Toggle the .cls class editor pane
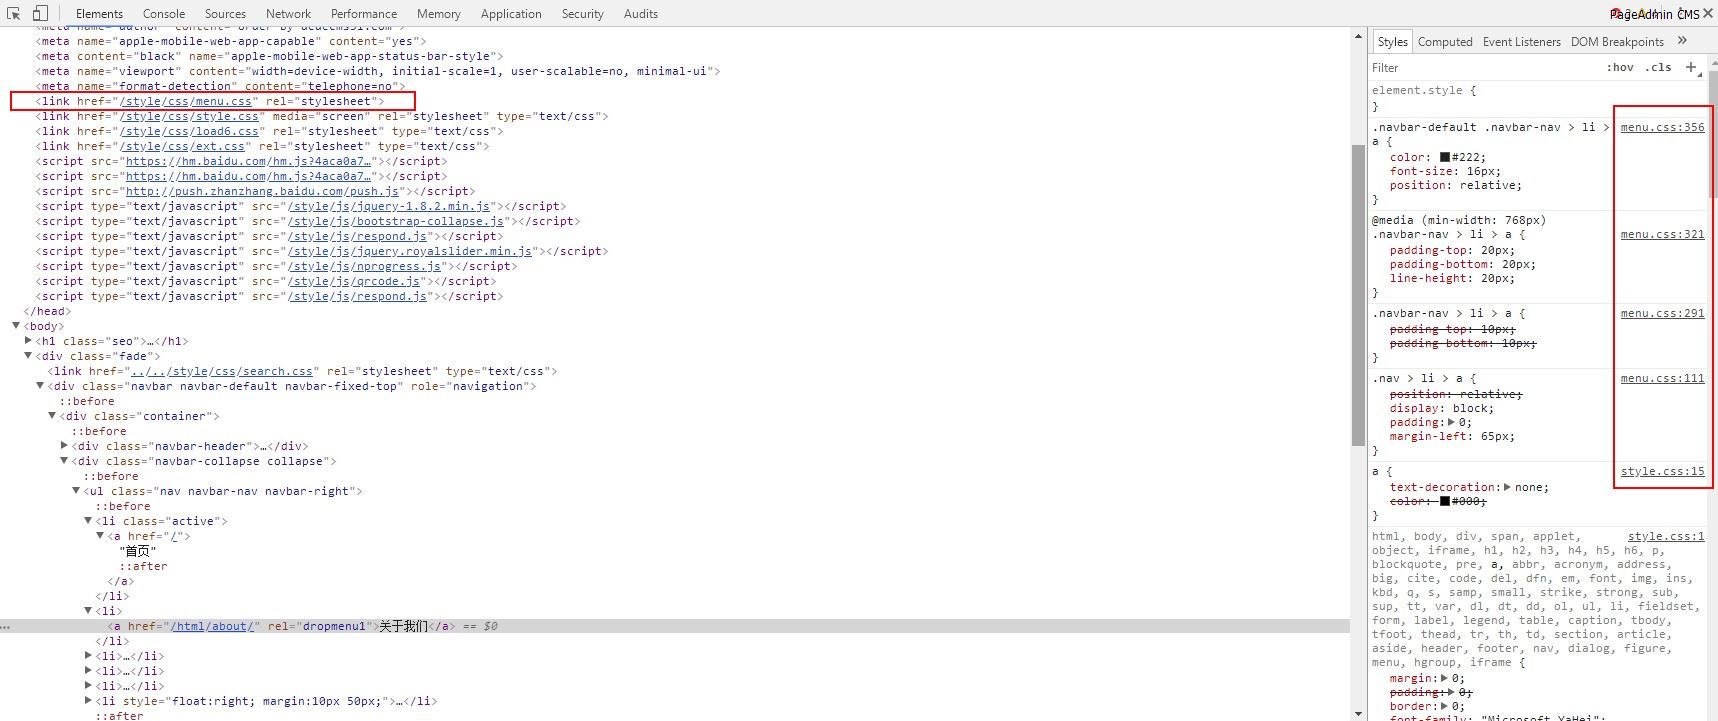This screenshot has width=1718, height=721. (x=1659, y=67)
